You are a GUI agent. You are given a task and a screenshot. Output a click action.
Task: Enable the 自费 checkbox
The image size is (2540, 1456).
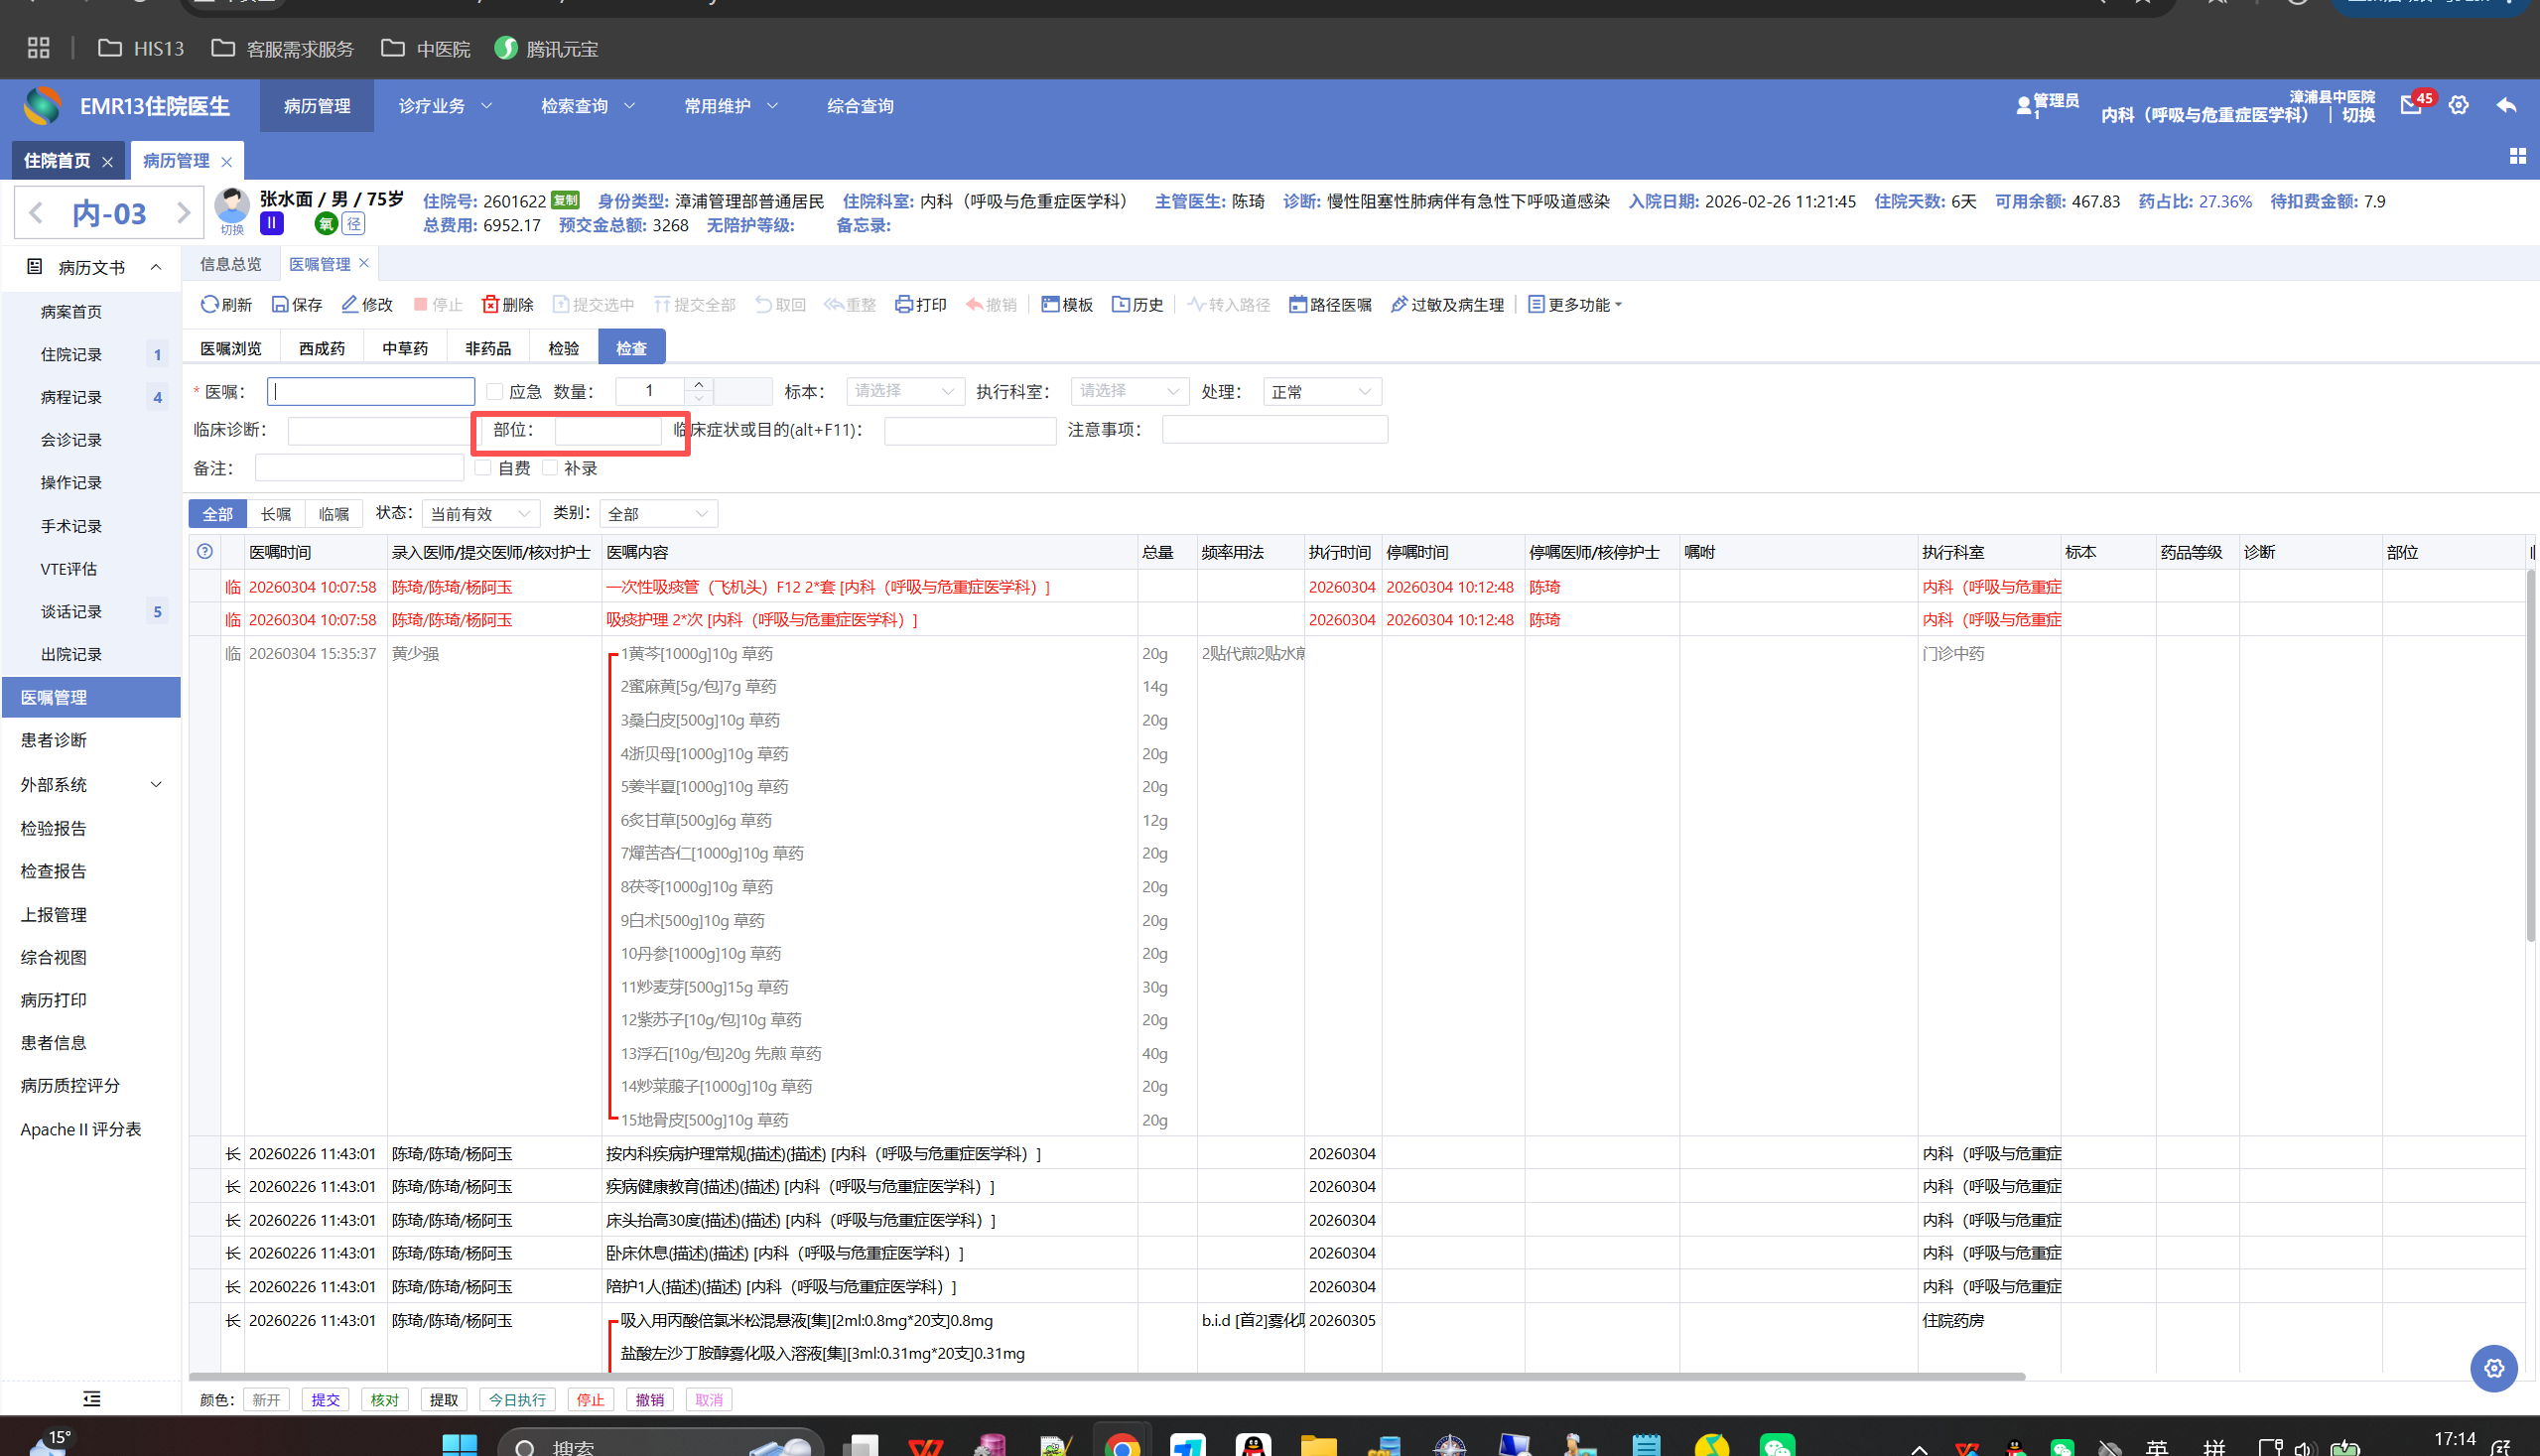click(484, 468)
